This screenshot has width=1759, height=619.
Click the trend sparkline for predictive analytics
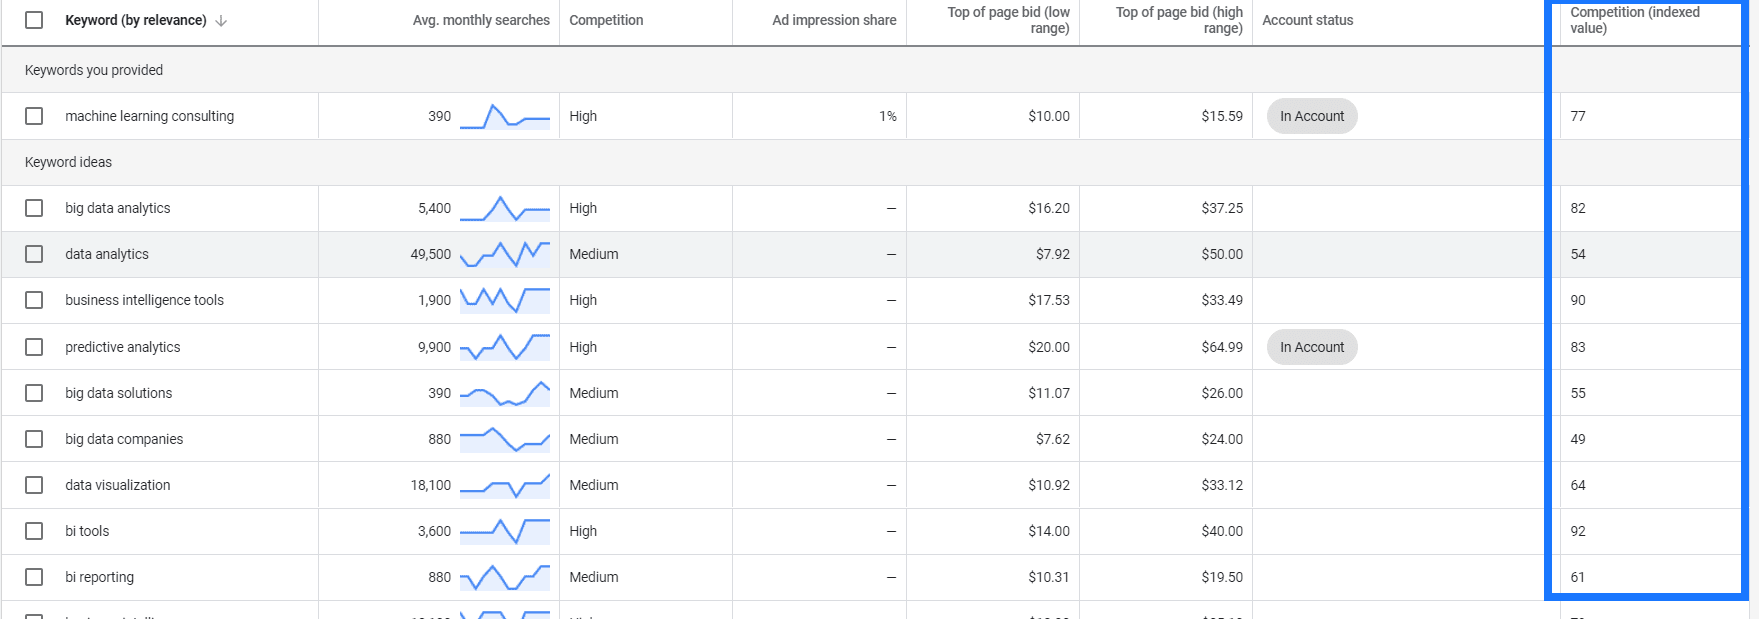pyautogui.click(x=505, y=347)
